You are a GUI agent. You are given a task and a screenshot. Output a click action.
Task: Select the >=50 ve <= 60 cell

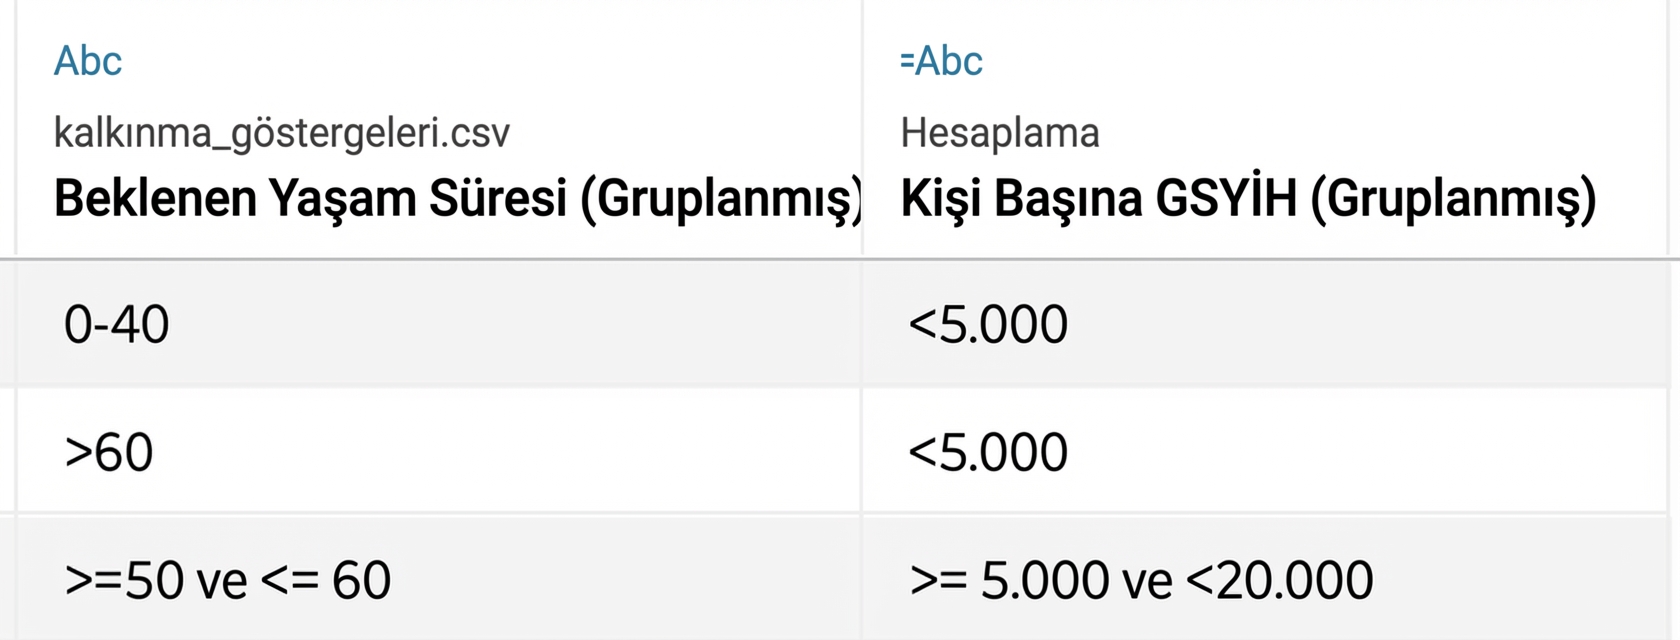point(227,580)
